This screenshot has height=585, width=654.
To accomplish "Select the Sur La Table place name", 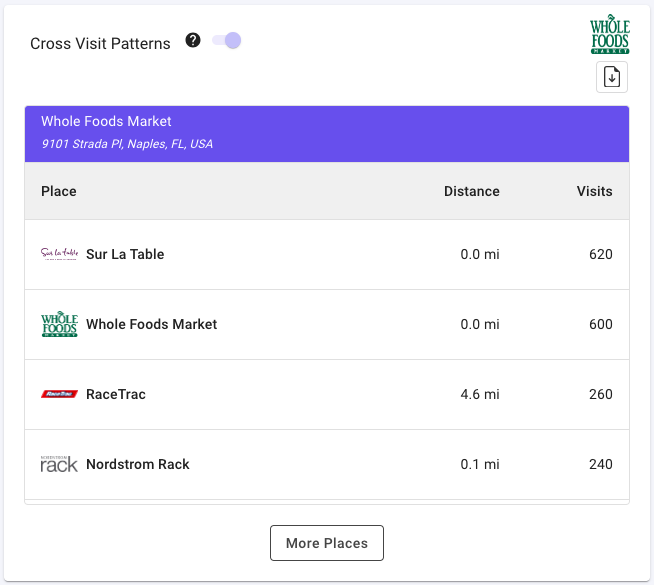I will 125,254.
